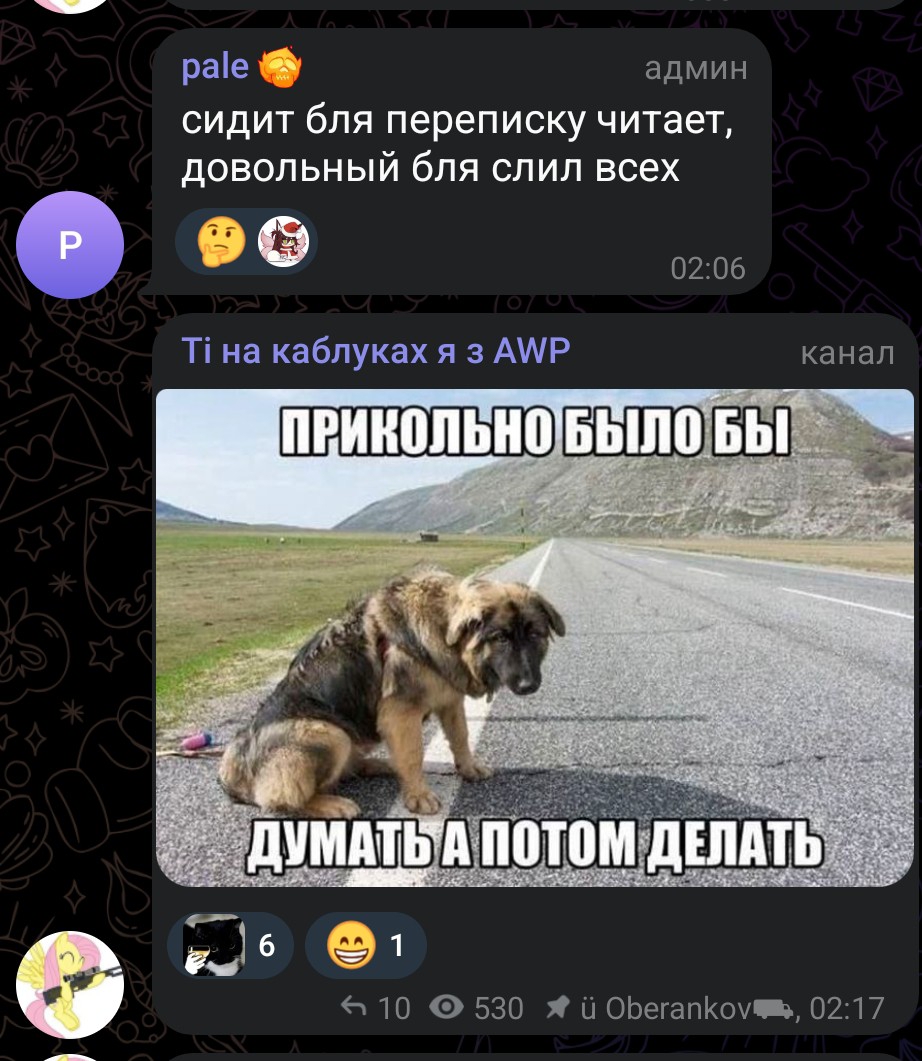The height and width of the screenshot is (1061, 922).
Task: Toggle the thinking face reaction
Action: (x=221, y=242)
